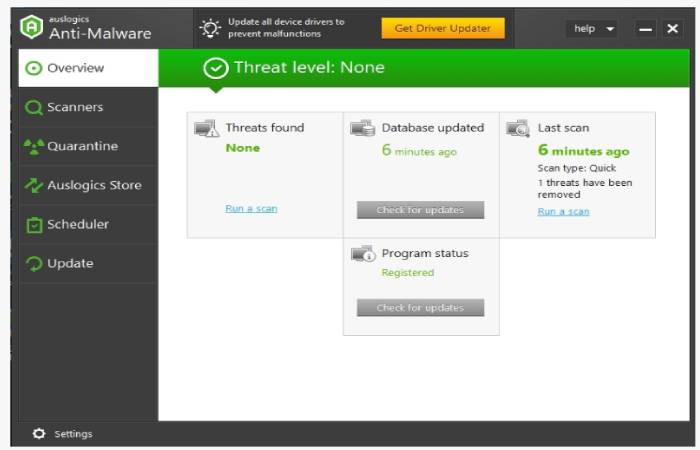Click '6 minutes ago' under Database updated
Screen dimensions: 700x450
pos(419,150)
